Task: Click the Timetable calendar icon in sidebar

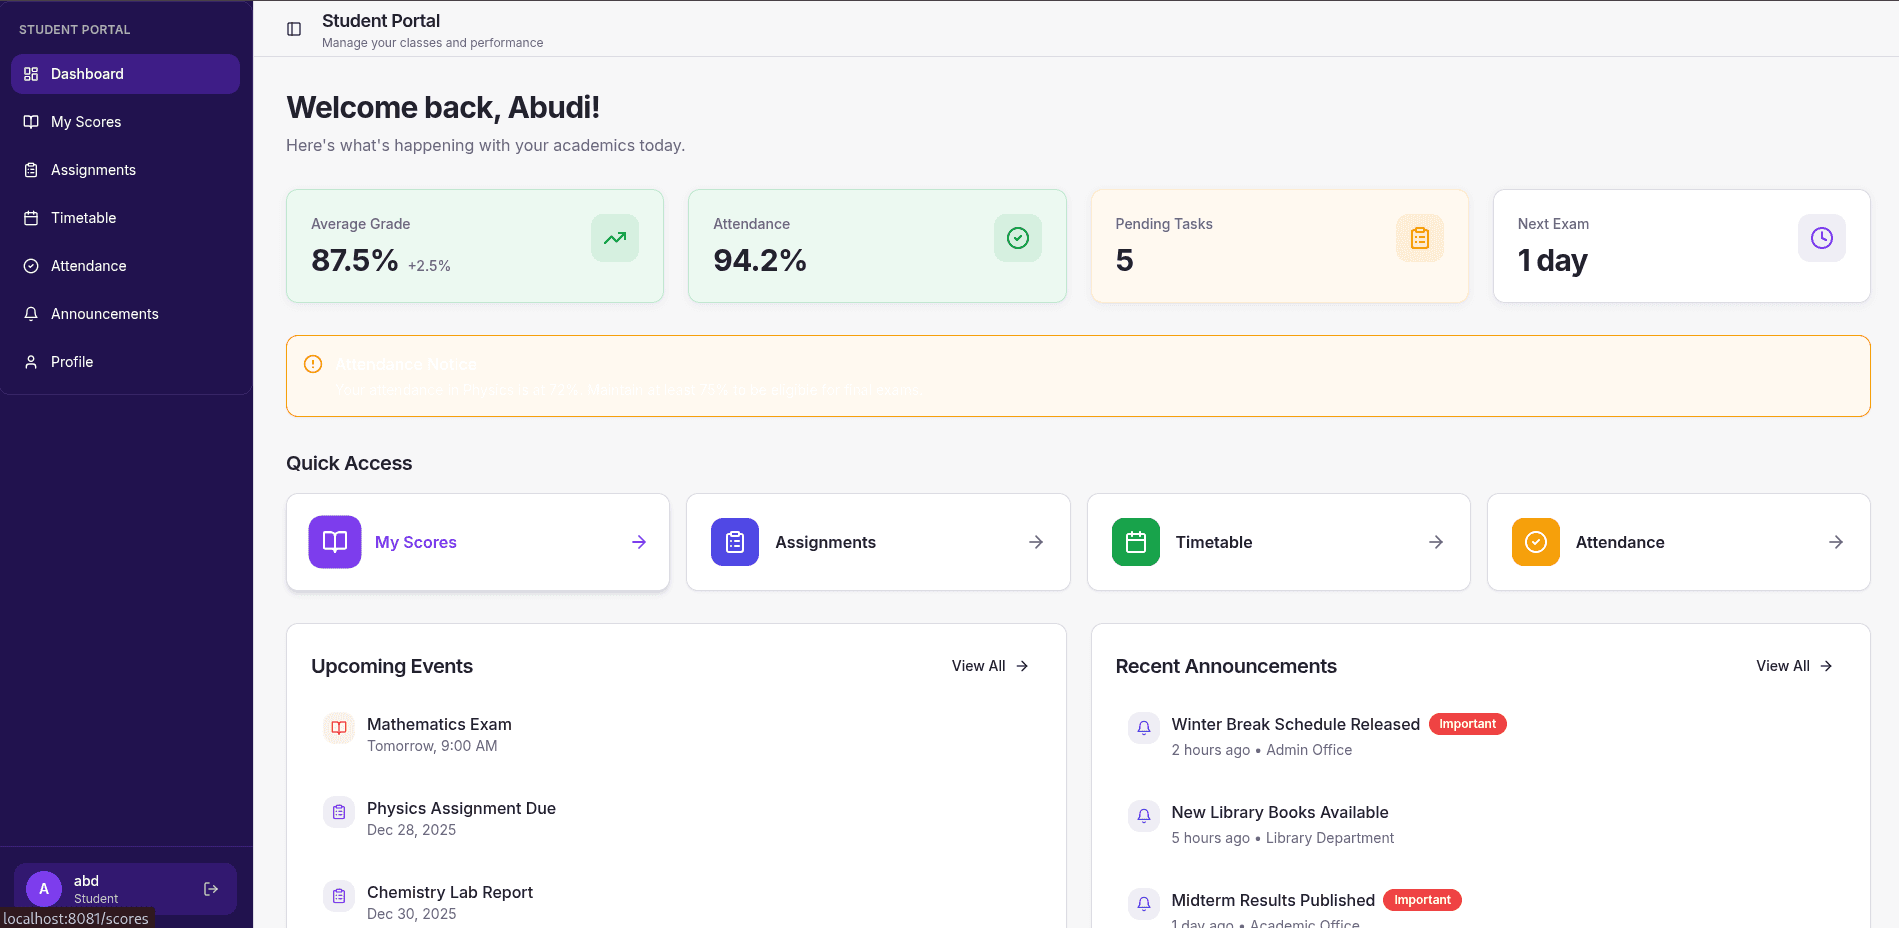Action: 31,218
